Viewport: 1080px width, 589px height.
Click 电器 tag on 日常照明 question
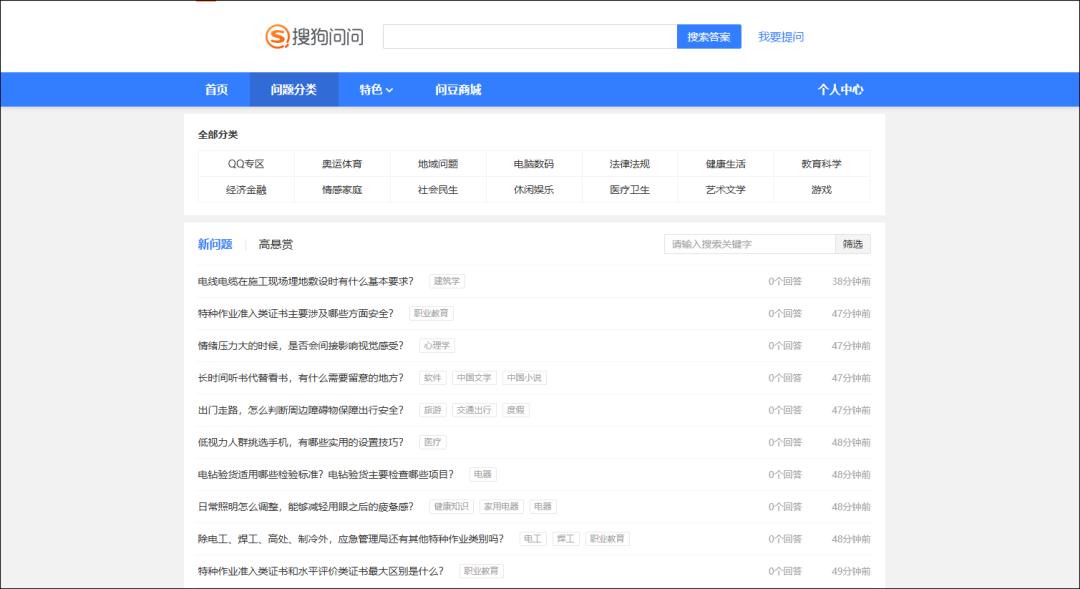pyautogui.click(x=543, y=506)
